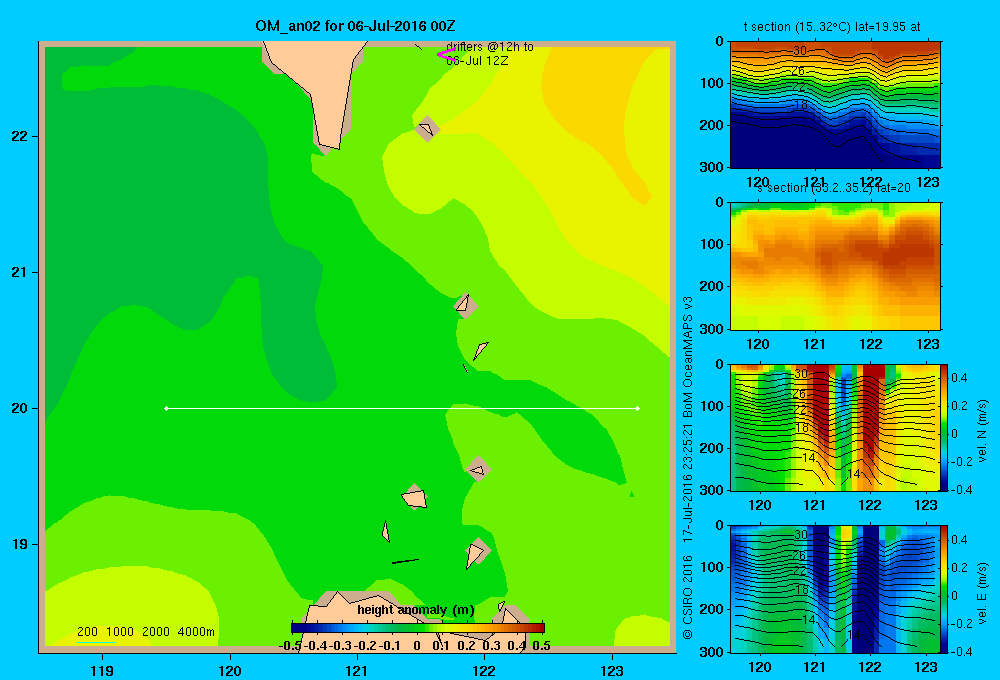Click the -0.5 tick on height anomaly bar

tap(290, 646)
